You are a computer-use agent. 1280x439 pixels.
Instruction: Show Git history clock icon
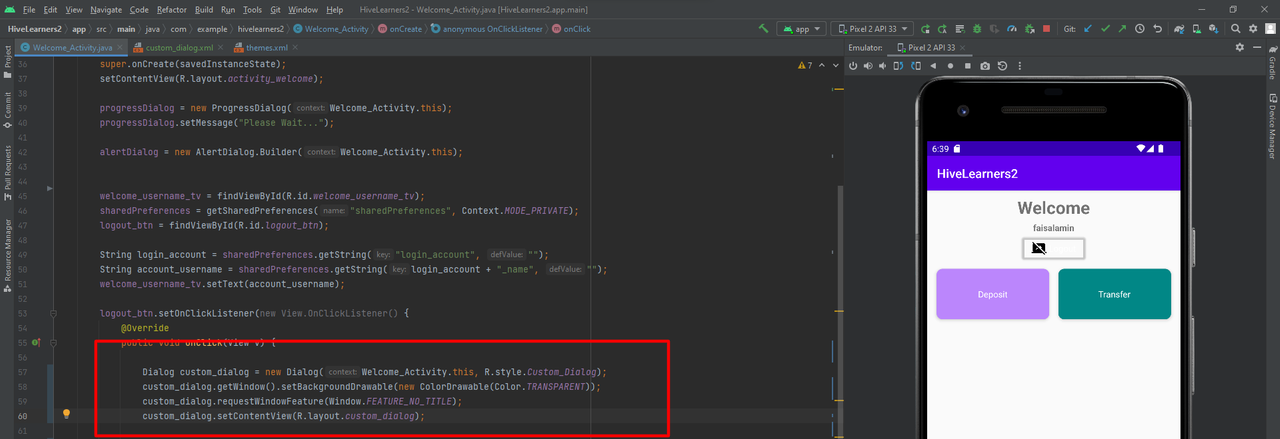tap(1140, 29)
